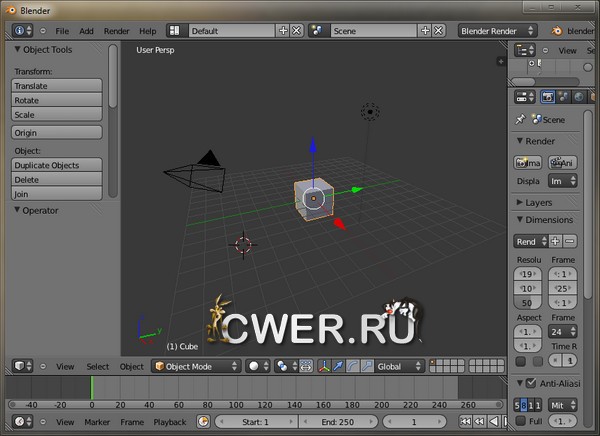The image size is (600, 436).
Task: Click the Render properties camera tab icon
Action: pos(548,97)
